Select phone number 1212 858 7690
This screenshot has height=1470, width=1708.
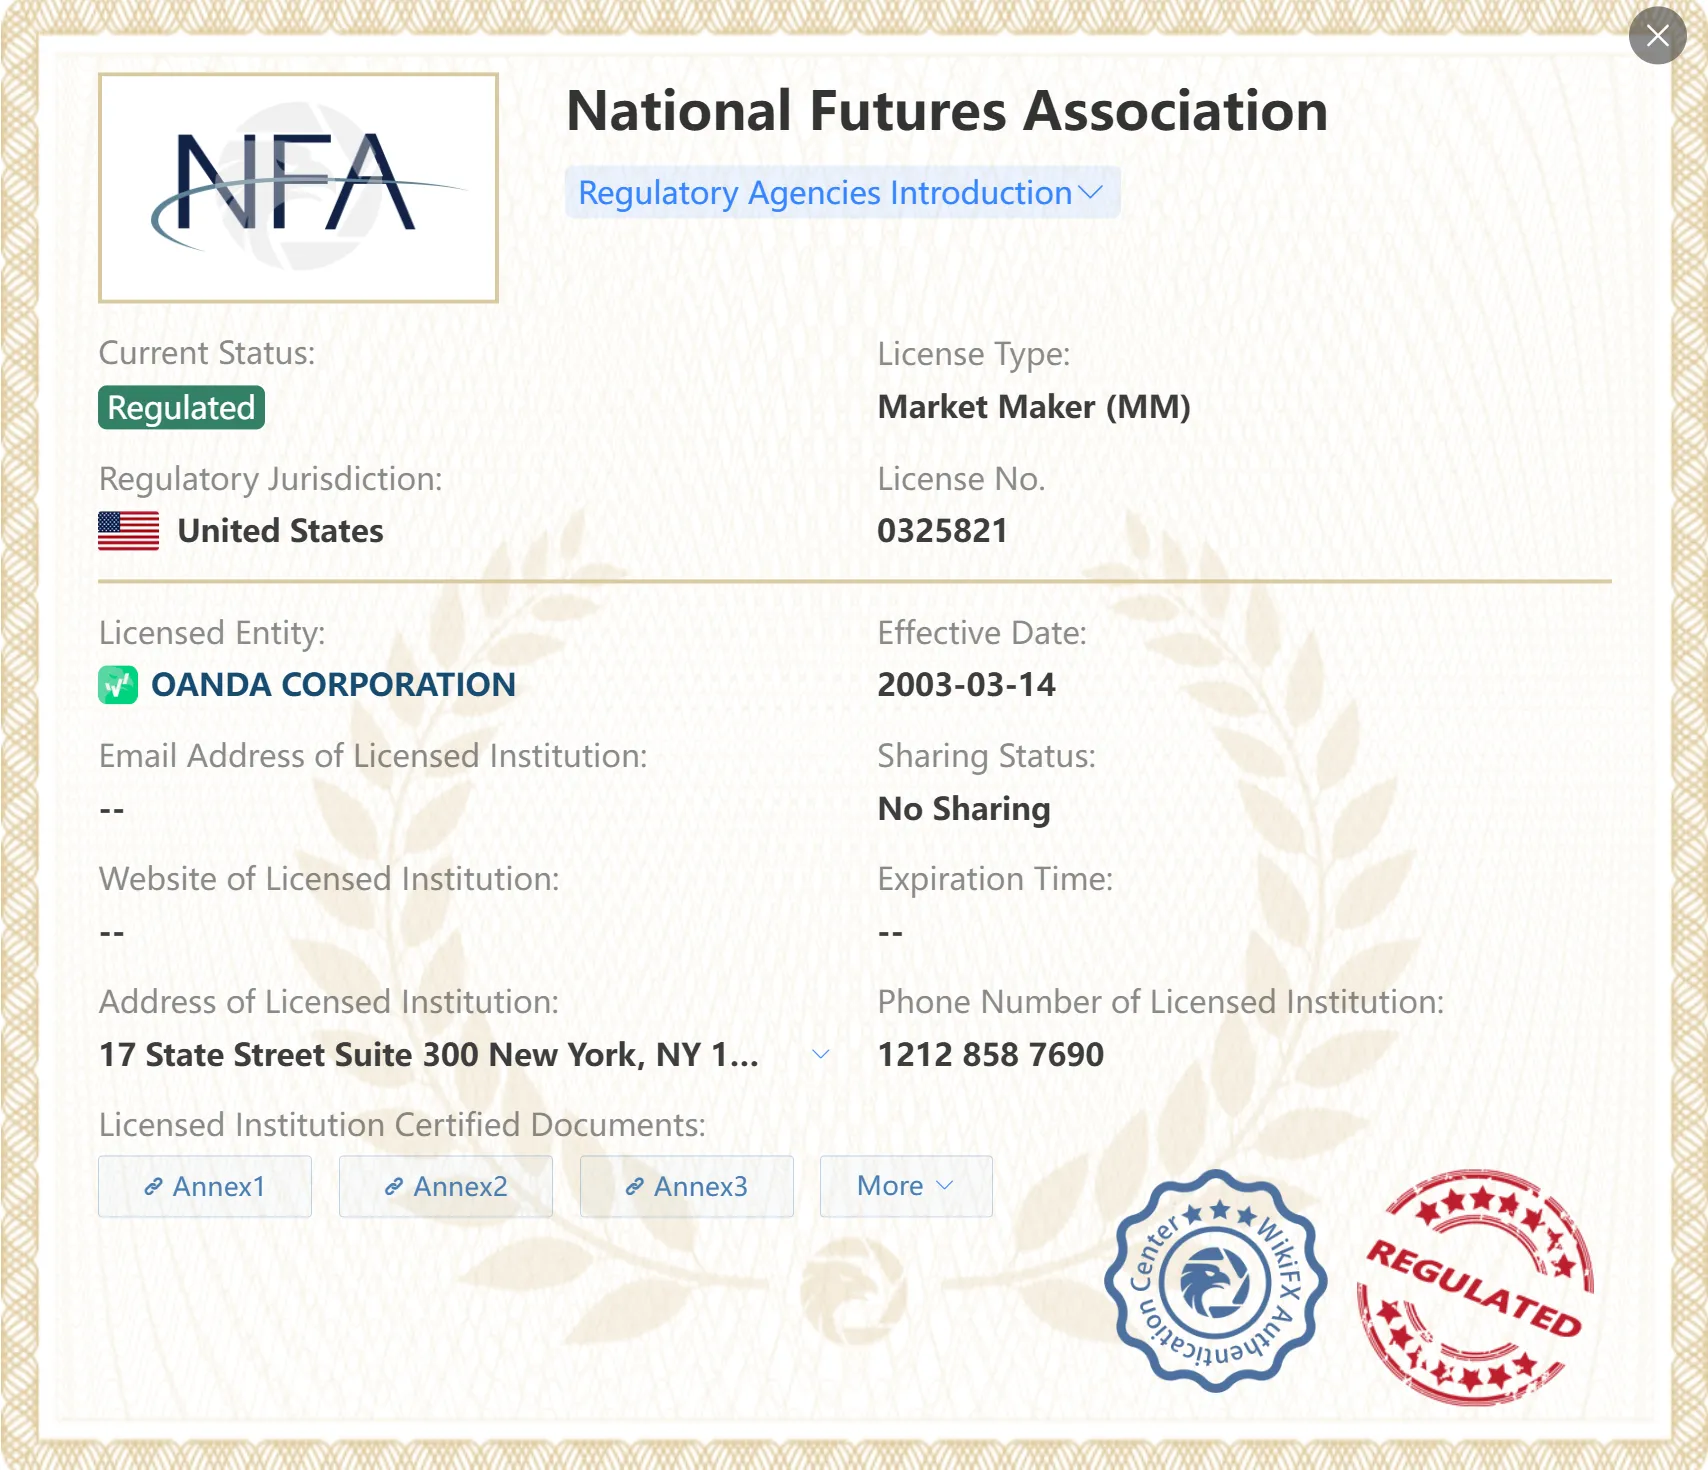click(x=990, y=1054)
